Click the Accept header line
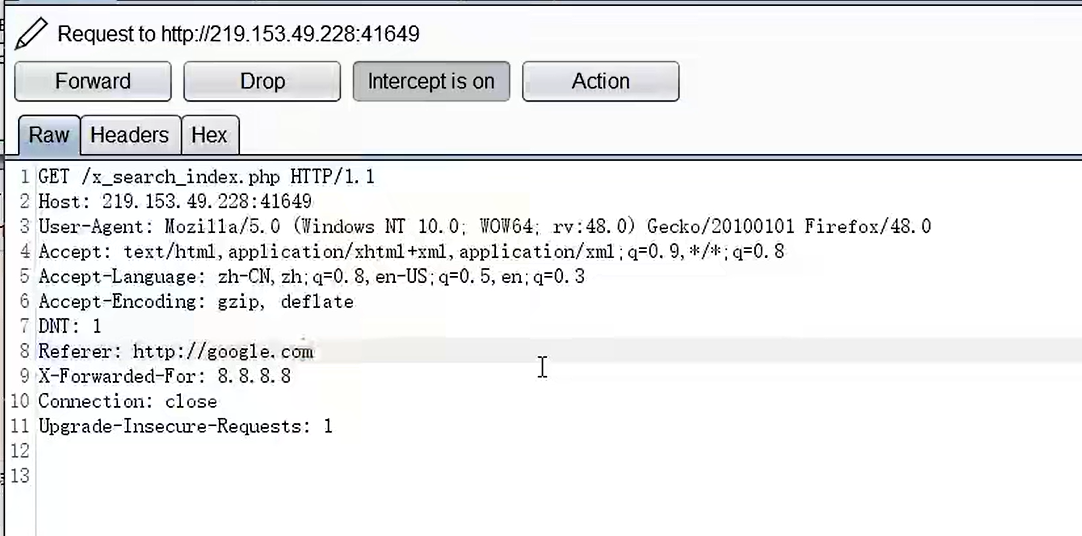Viewport: 1082px width, 536px height. 411,251
